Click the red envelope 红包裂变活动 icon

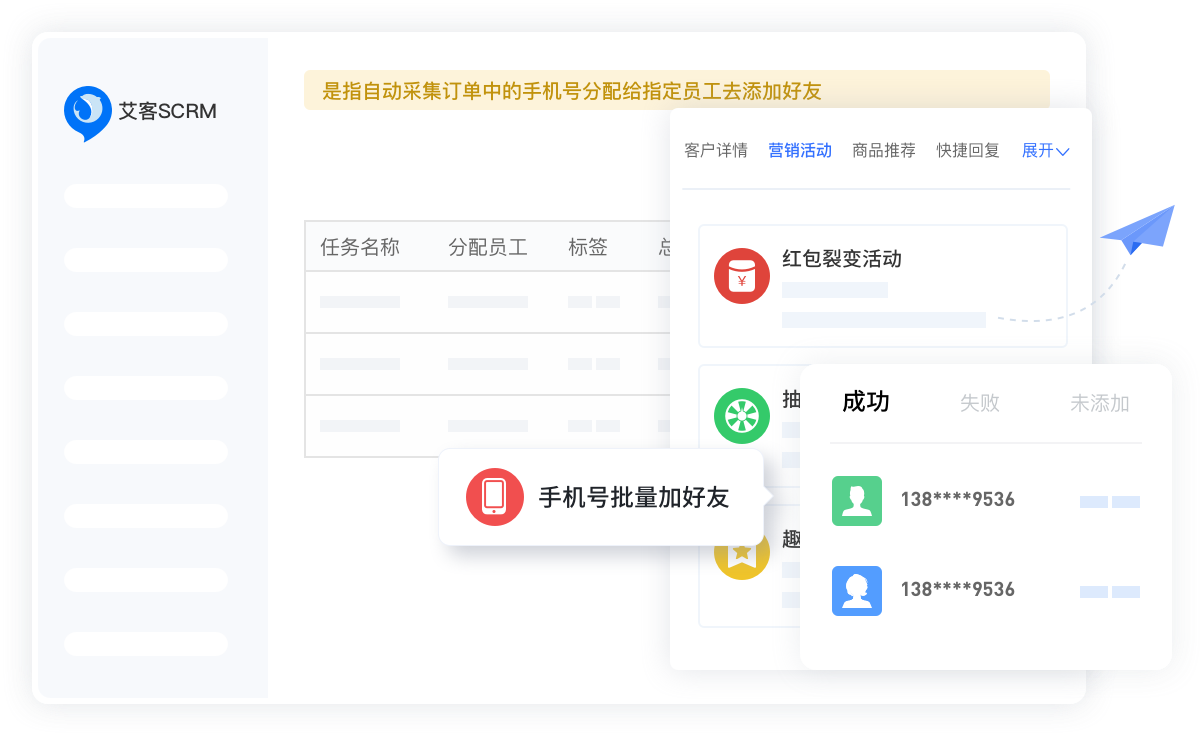(x=742, y=276)
